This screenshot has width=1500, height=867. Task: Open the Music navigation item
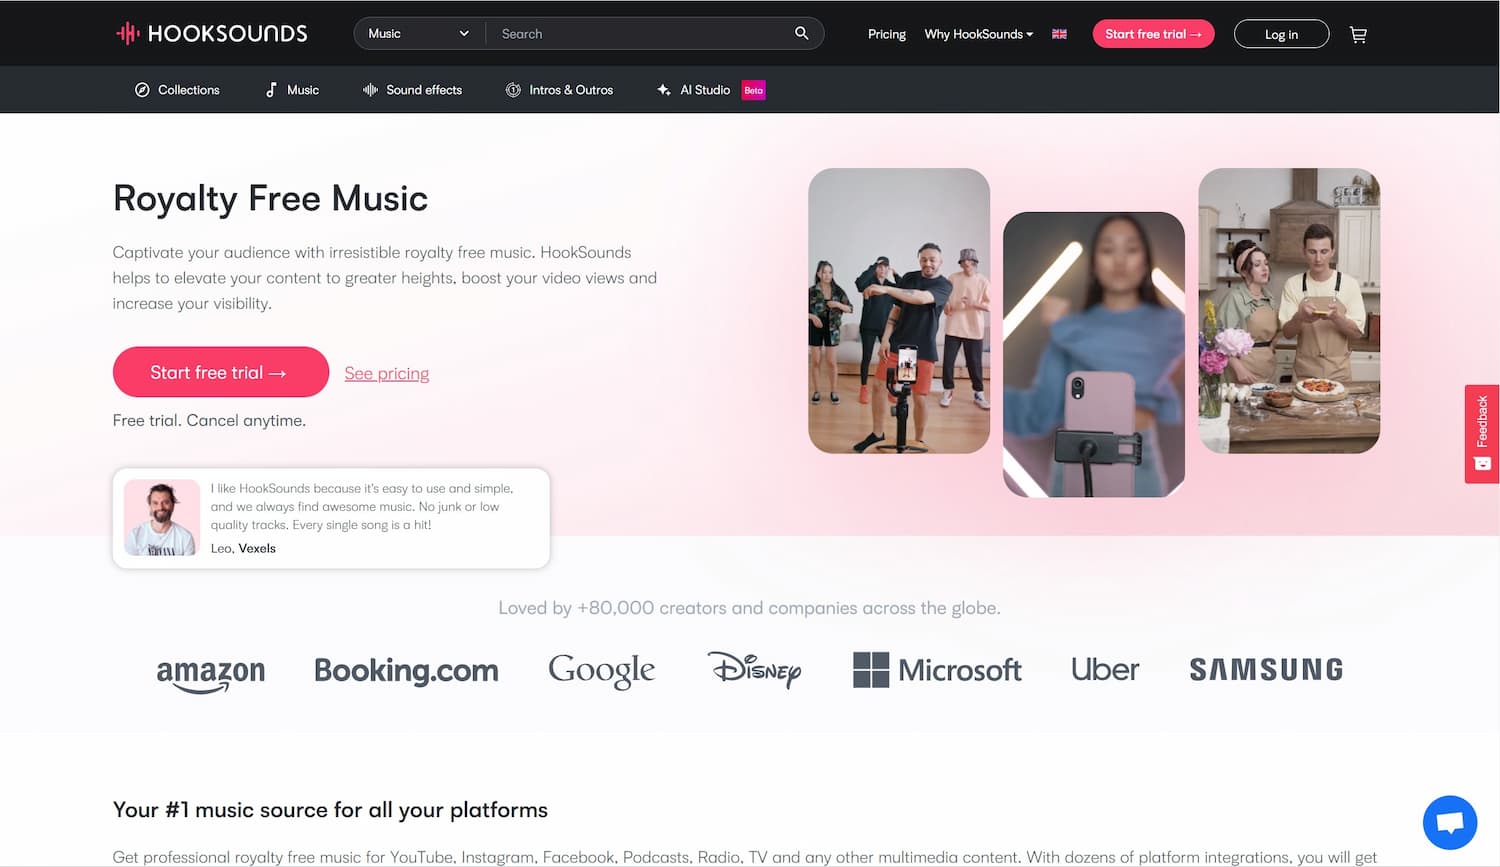(292, 90)
